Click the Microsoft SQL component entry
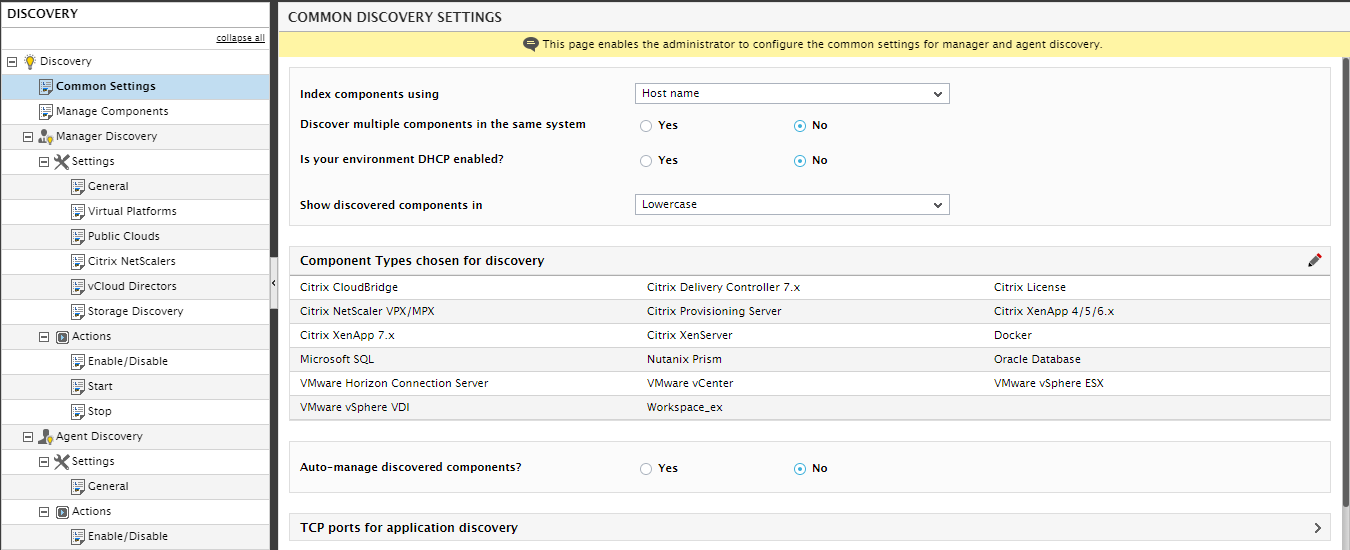Screen dimensions: 1350x550 click(x=337, y=359)
